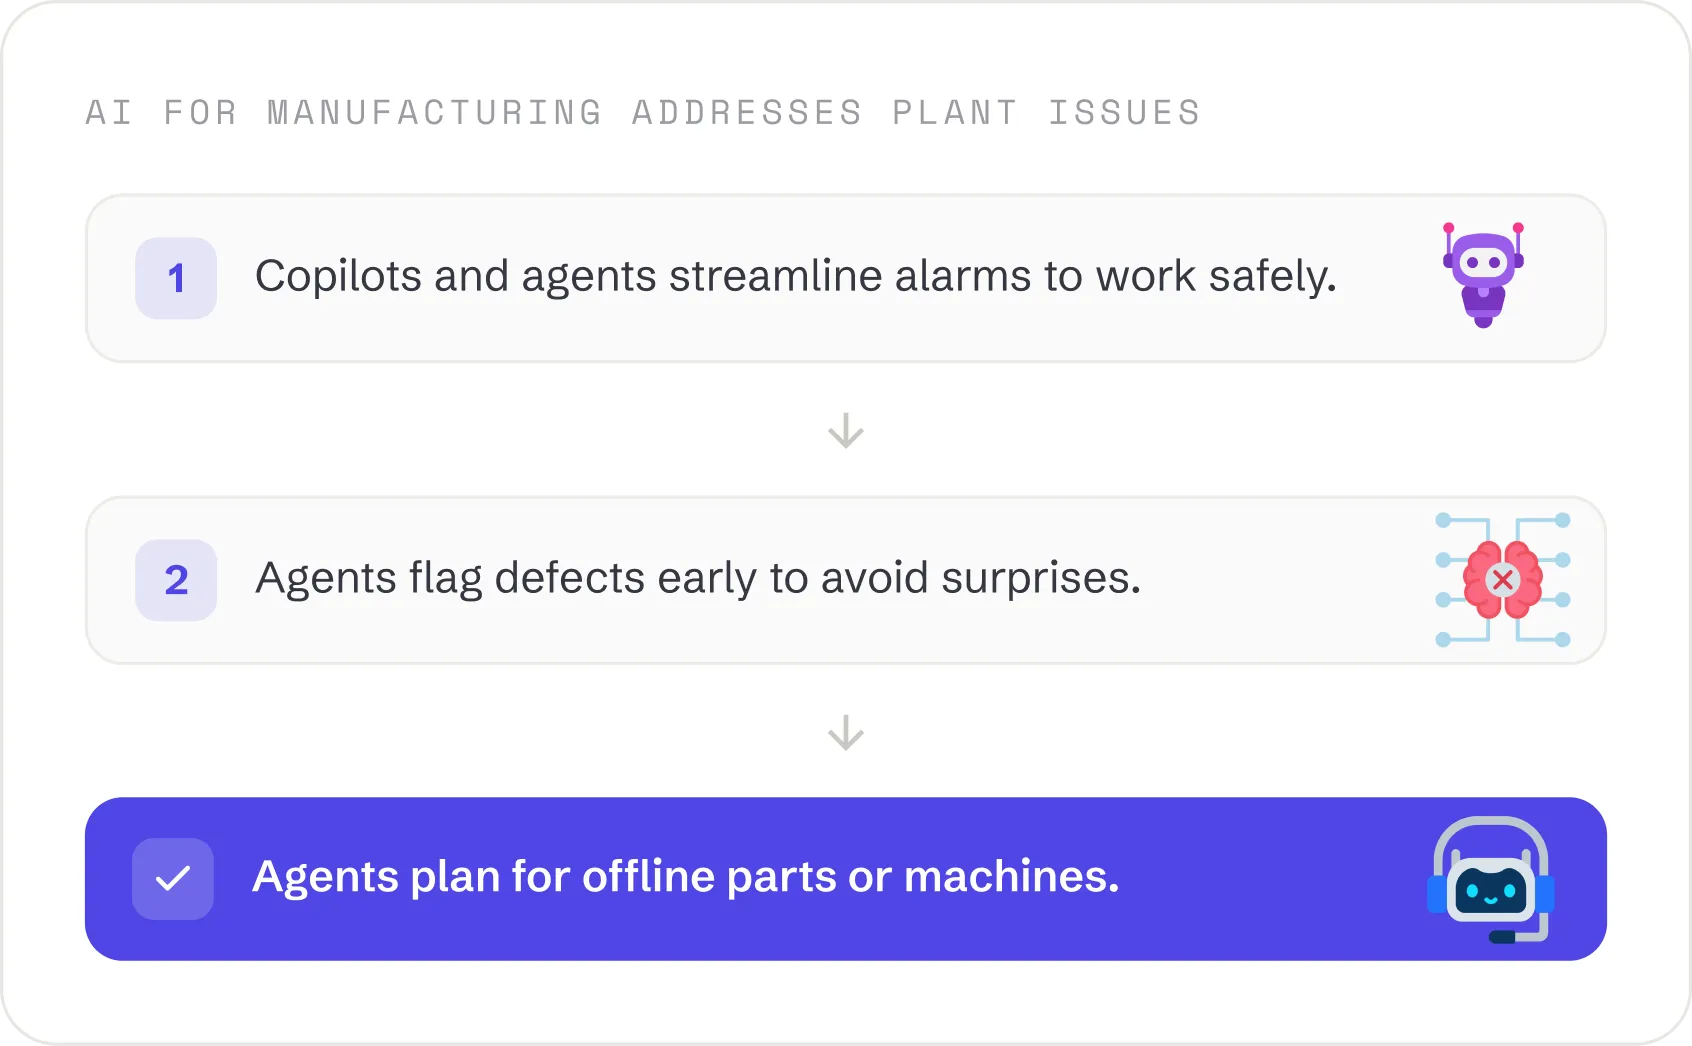Select the highlighted Agents plan for offline parts card
The width and height of the screenshot is (1692, 1046).
point(846,879)
